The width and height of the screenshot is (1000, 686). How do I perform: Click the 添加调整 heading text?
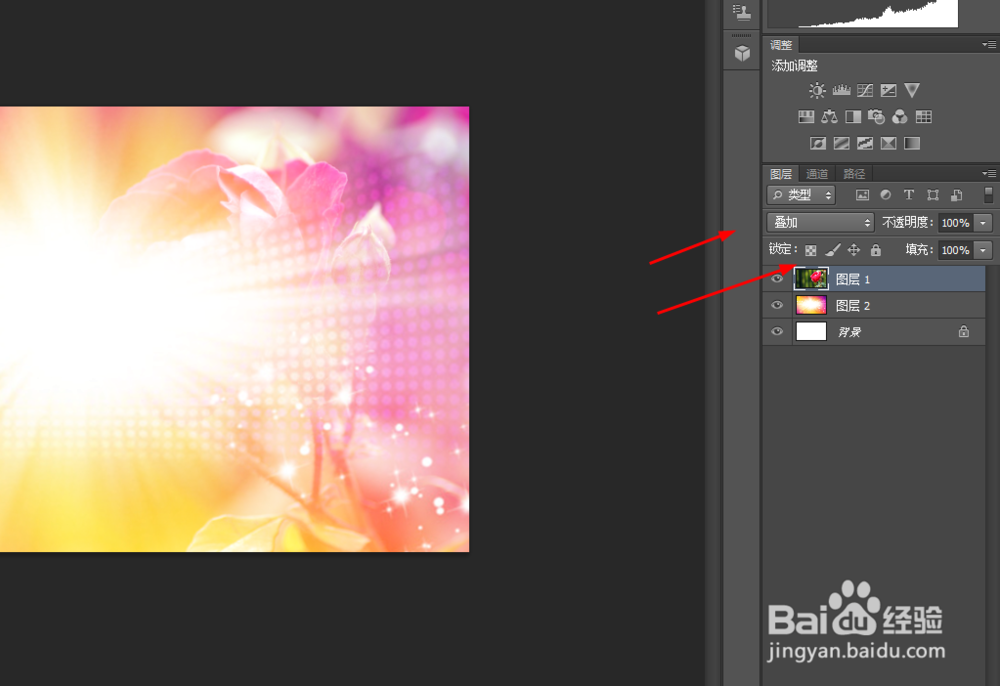point(795,66)
